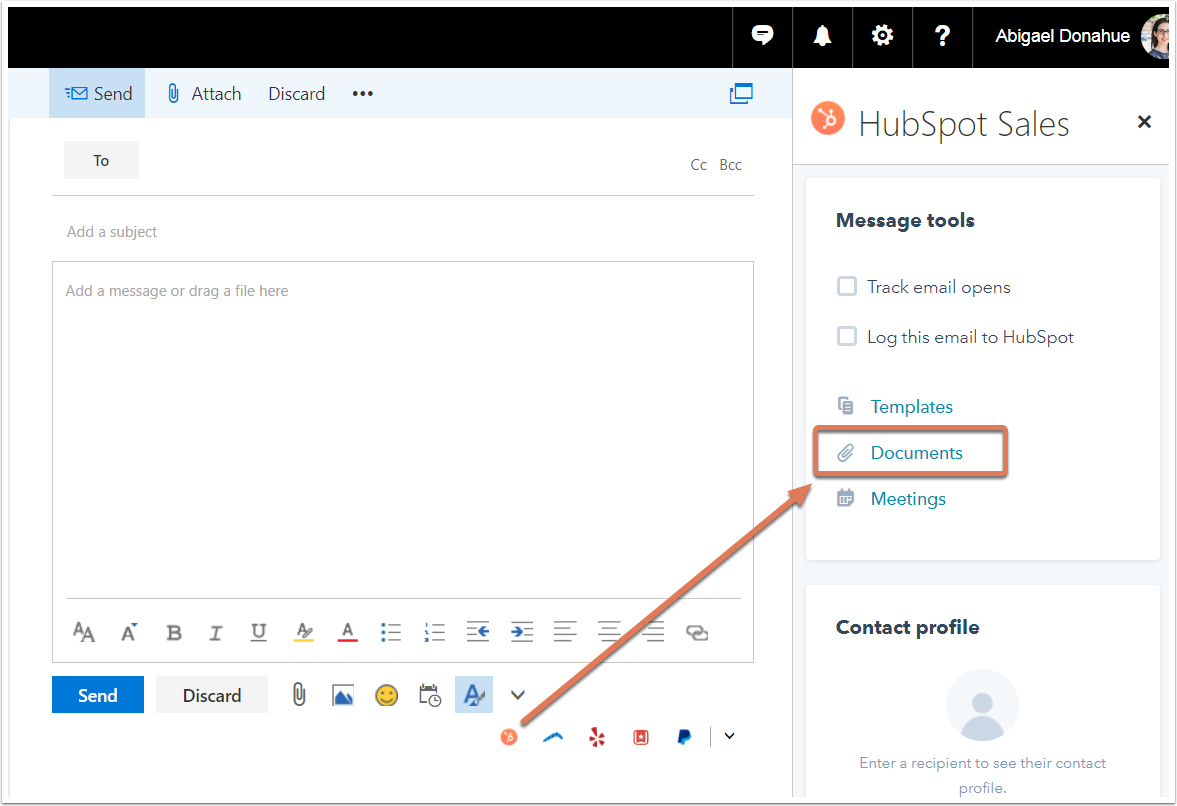Viewport: 1177px width, 806px height.
Task: Open the chat messages icon in header
Action: click(762, 35)
